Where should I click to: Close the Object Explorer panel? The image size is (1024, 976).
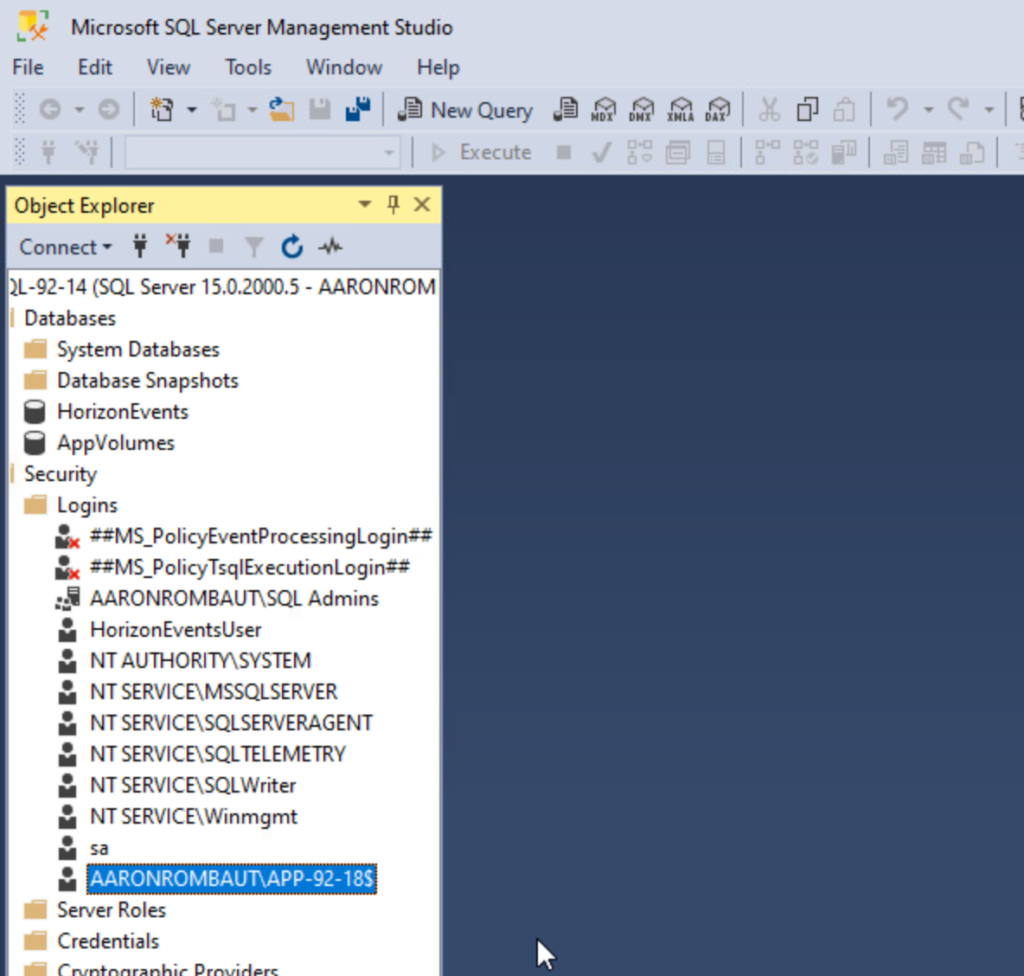[422, 205]
